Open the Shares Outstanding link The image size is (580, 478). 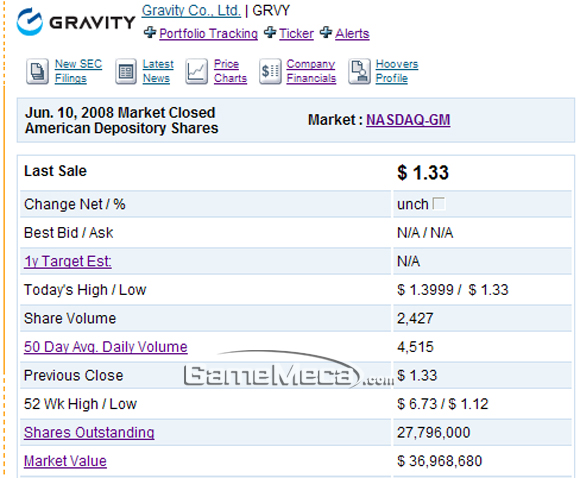tap(89, 432)
